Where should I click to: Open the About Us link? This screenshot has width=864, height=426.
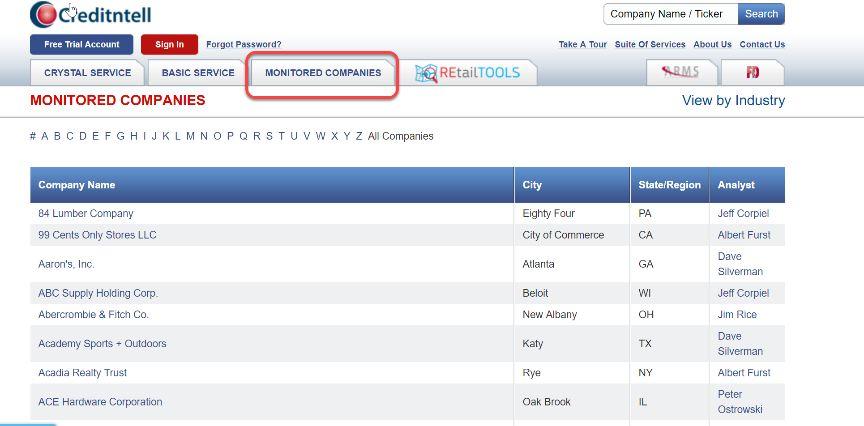tap(712, 45)
